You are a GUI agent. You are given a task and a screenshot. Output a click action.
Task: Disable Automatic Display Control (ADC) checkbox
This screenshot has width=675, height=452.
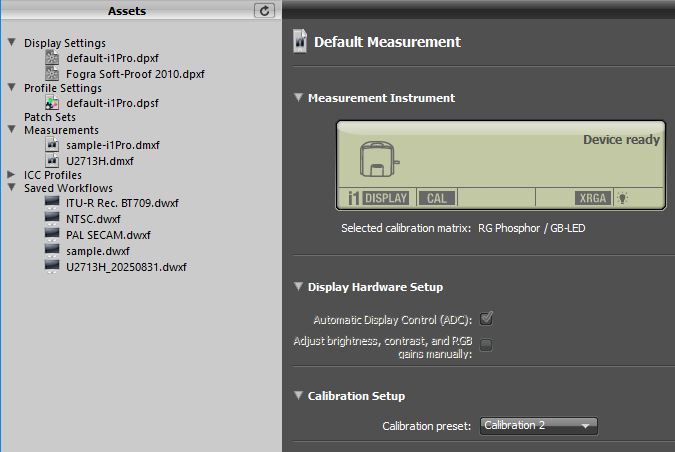(487, 320)
